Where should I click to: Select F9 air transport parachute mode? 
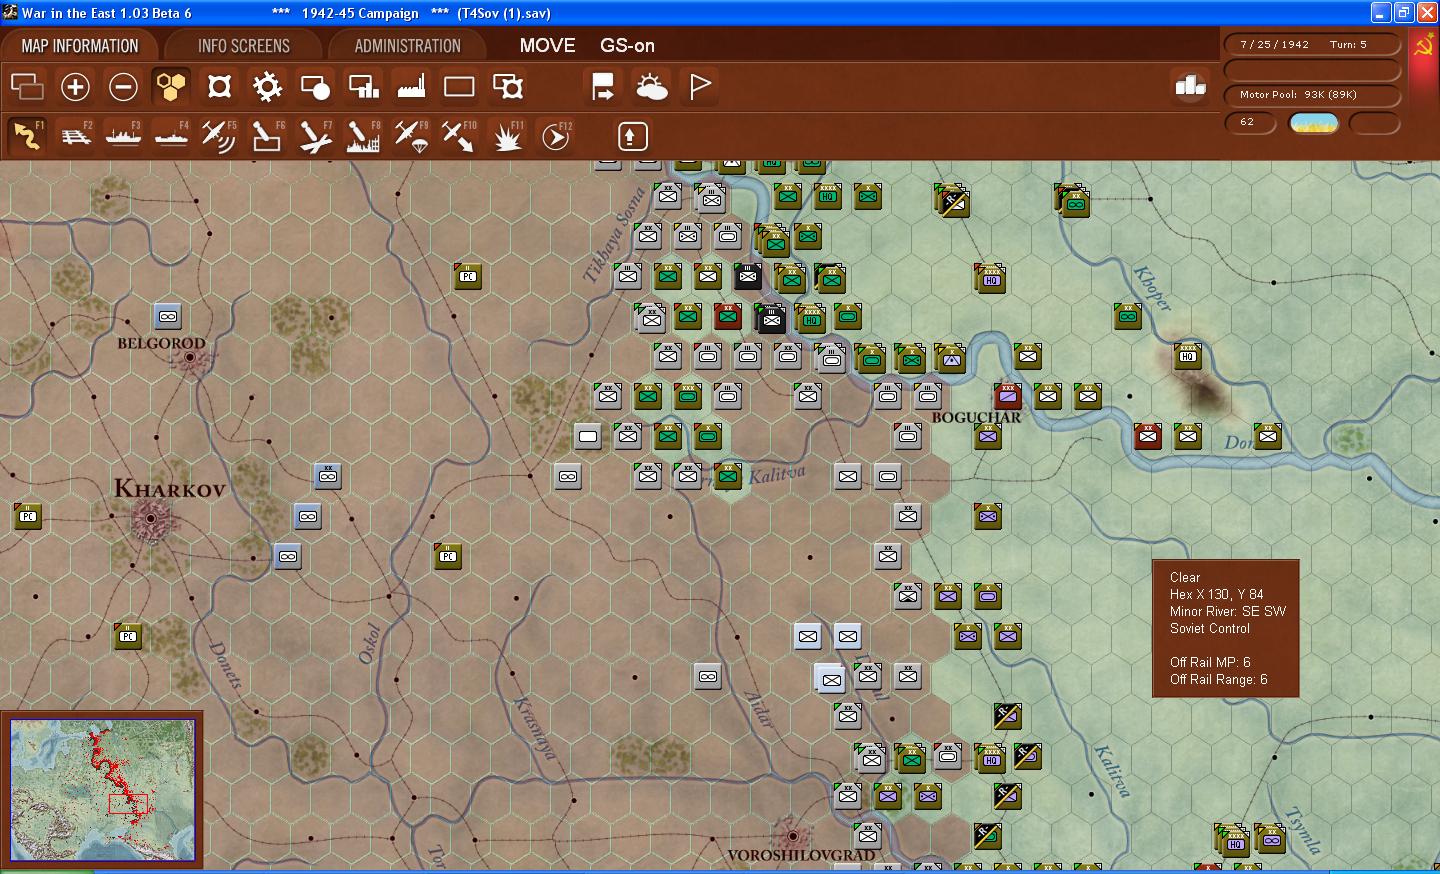[x=411, y=136]
